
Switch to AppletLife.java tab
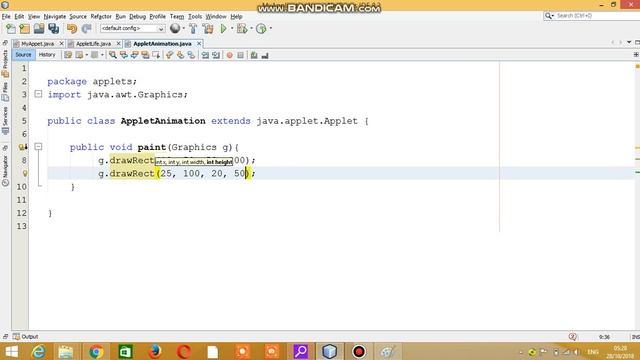93,44
